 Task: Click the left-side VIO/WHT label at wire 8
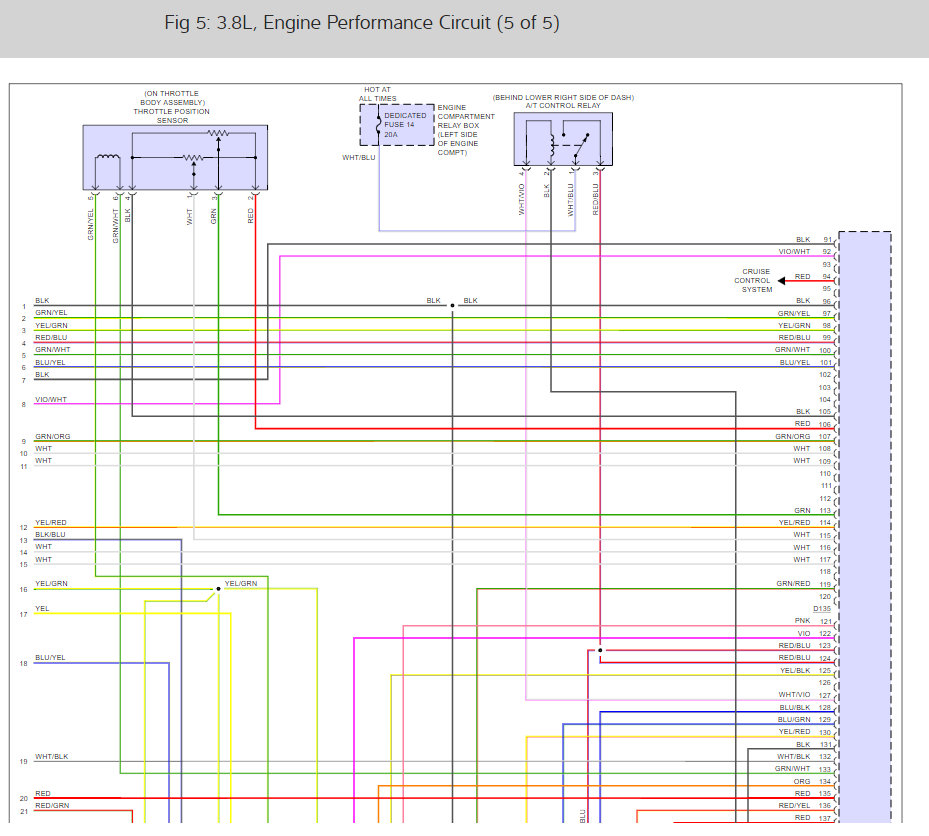[x=51, y=400]
